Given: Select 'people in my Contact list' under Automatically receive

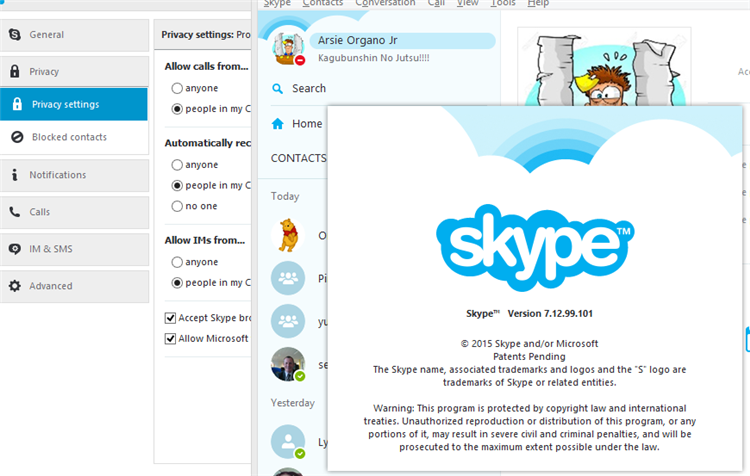Looking at the screenshot, I should (x=177, y=185).
